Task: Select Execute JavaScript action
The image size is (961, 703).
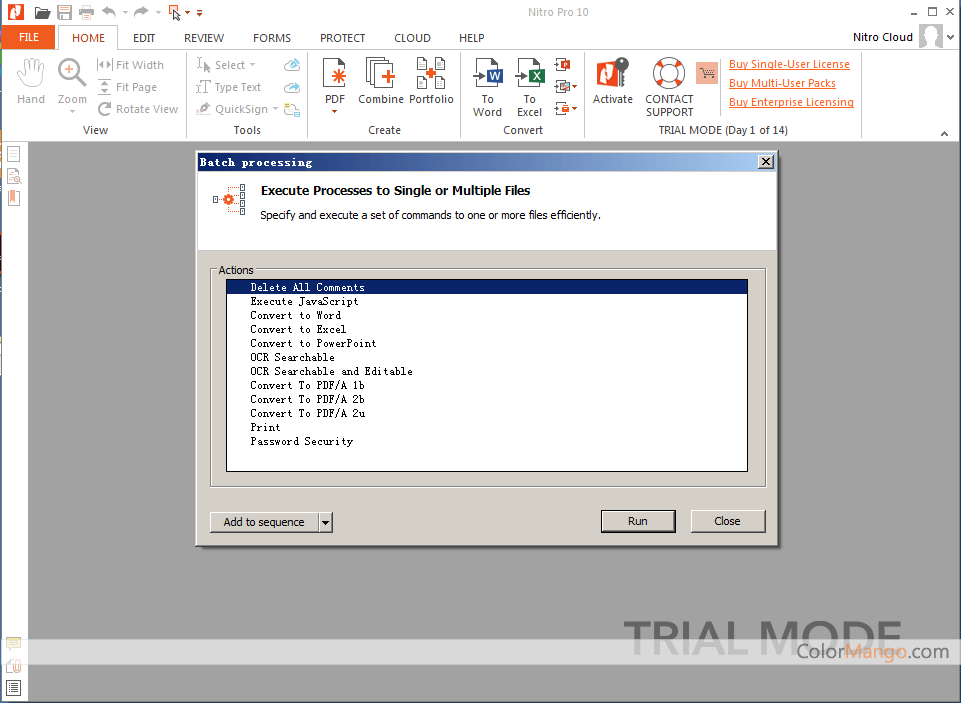Action: point(487,302)
